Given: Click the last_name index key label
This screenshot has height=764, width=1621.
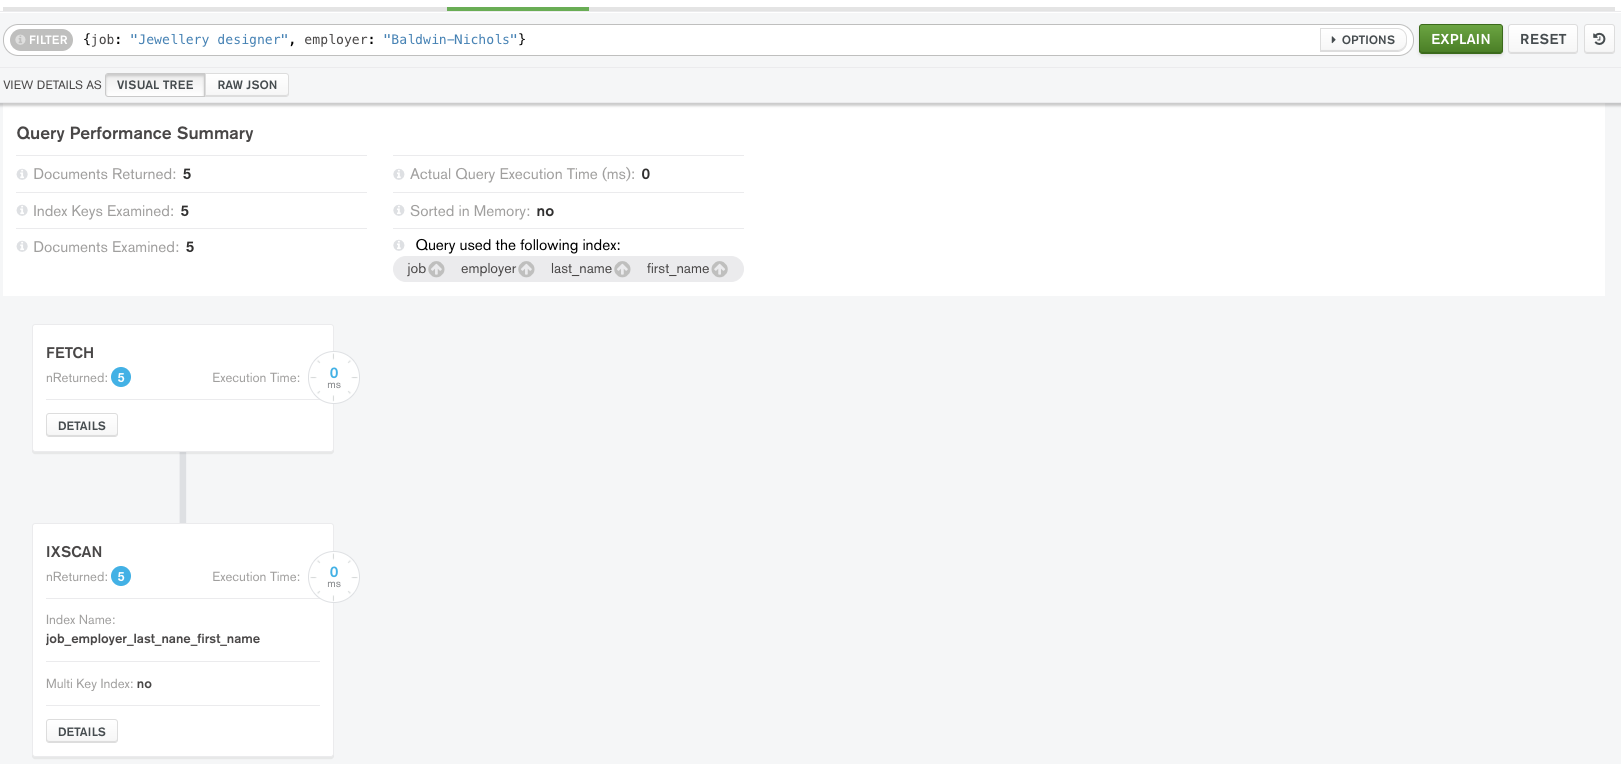Looking at the screenshot, I should point(581,269).
